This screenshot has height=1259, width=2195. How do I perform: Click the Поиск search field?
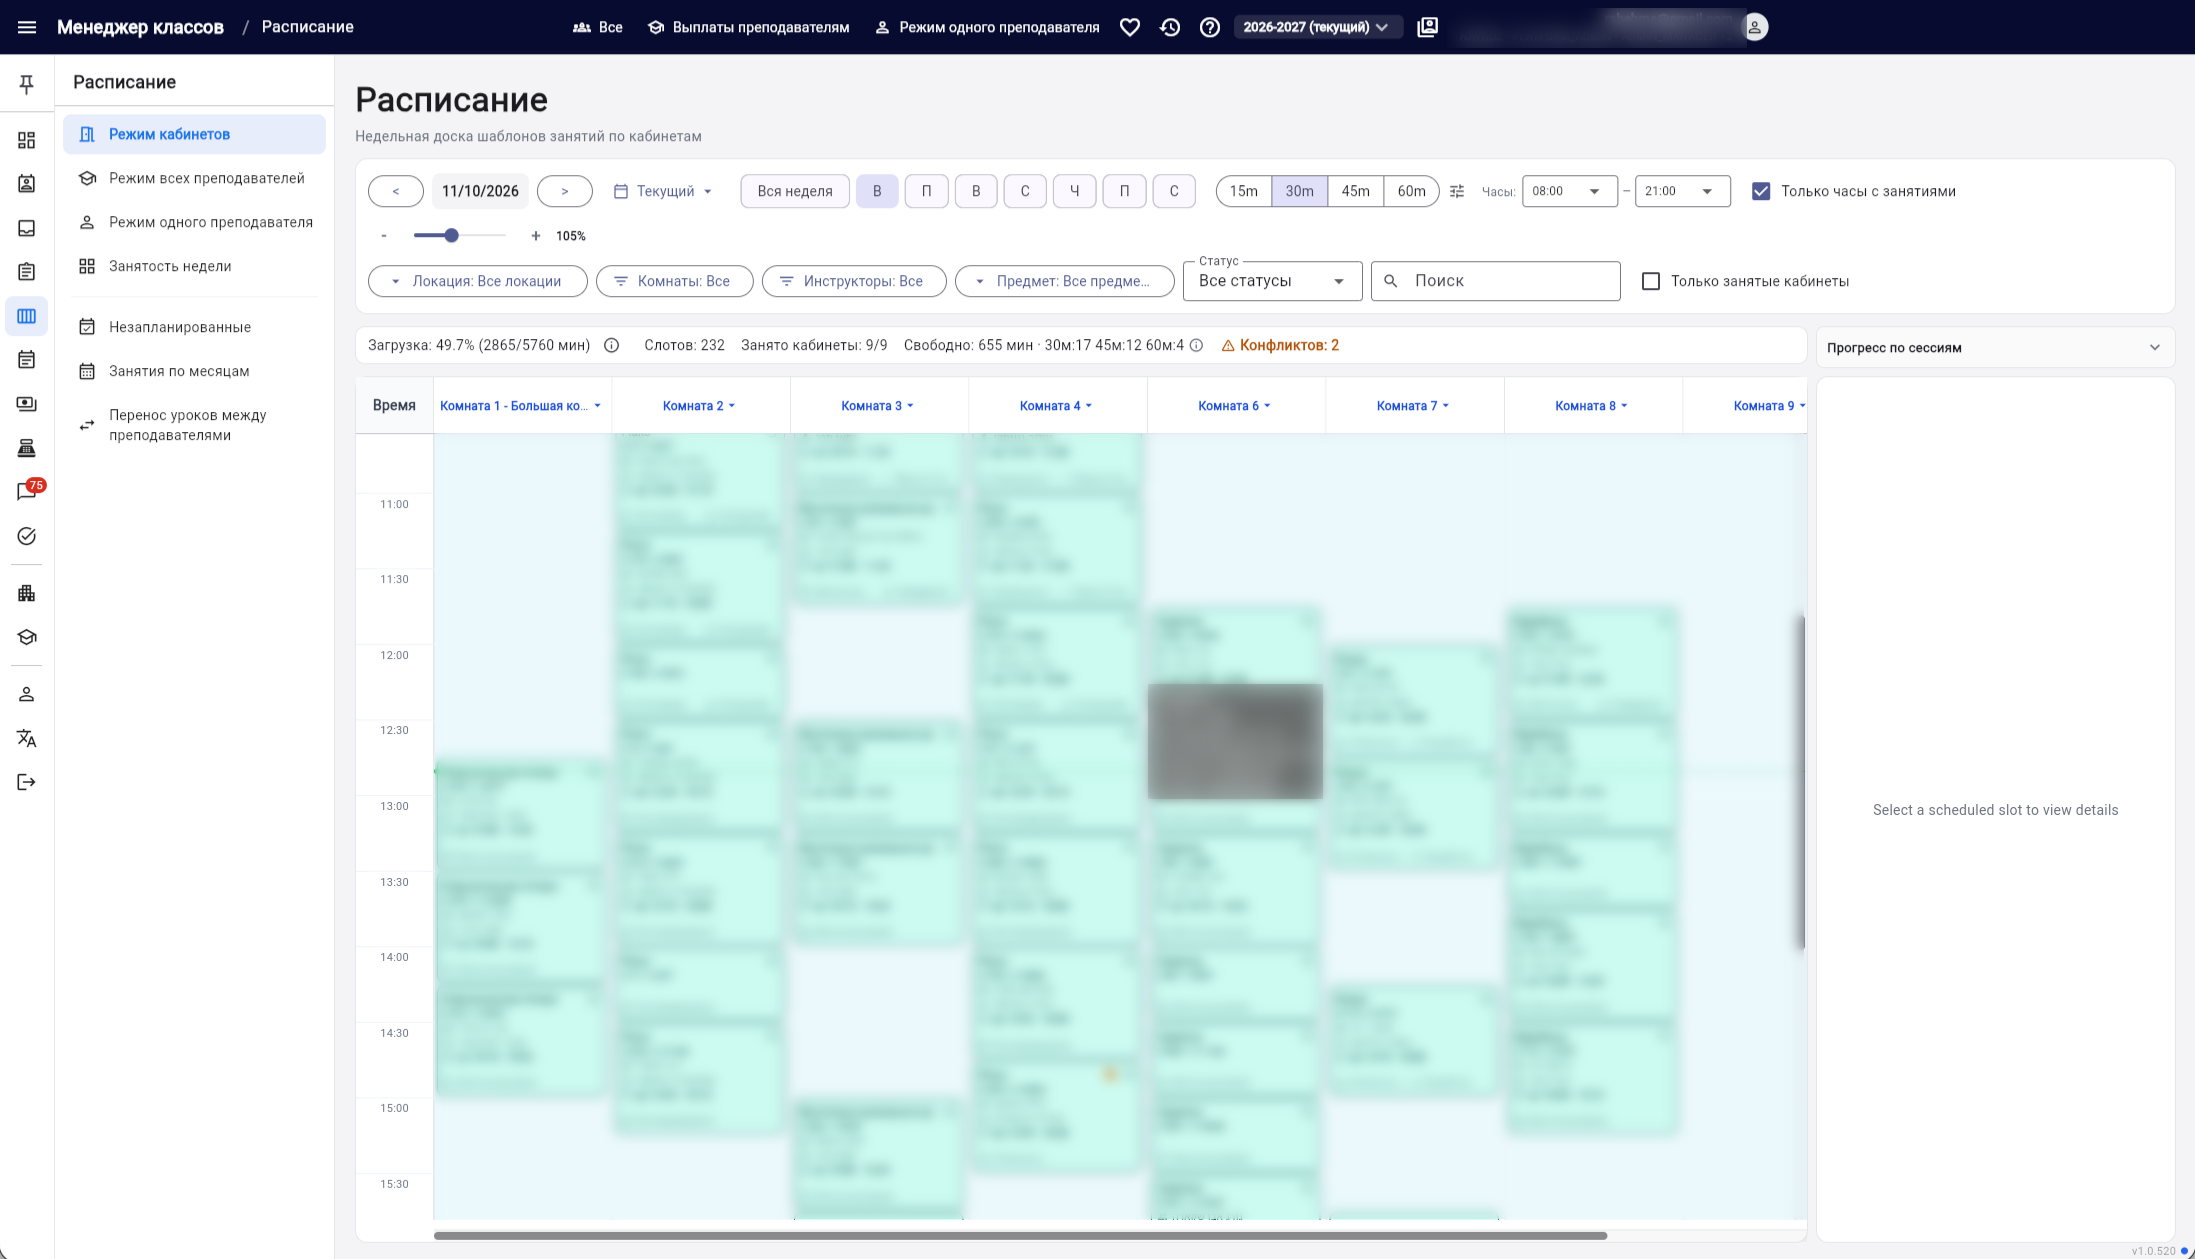[x=1496, y=281]
